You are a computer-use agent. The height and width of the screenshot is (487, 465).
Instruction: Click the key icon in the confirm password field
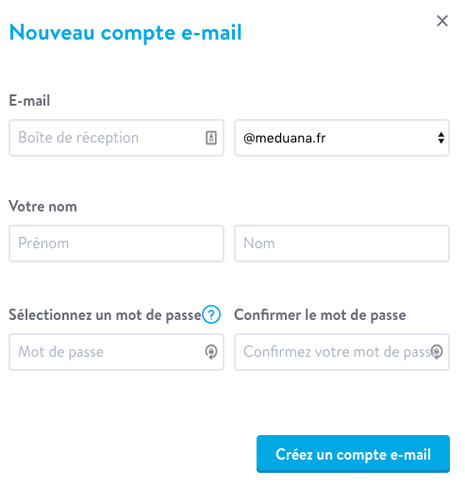[437, 351]
